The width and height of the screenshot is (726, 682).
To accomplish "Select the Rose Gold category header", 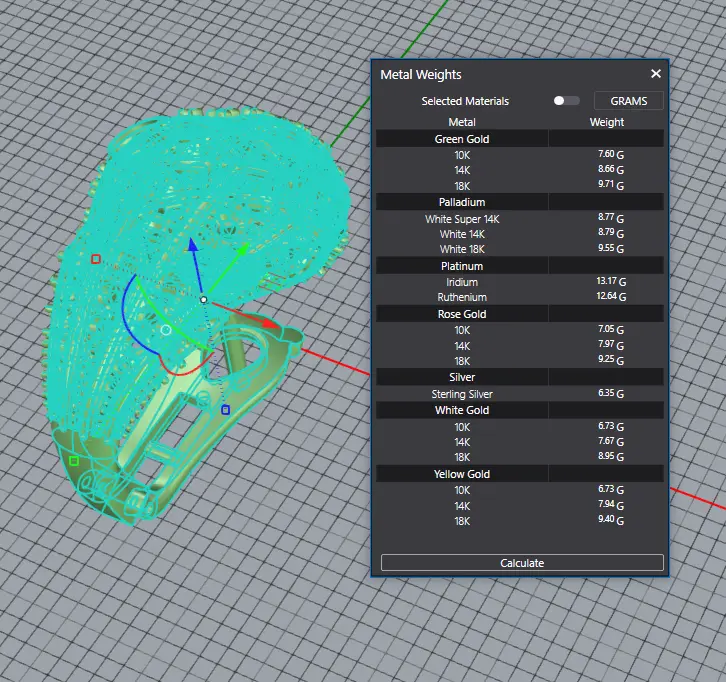I will tap(462, 314).
